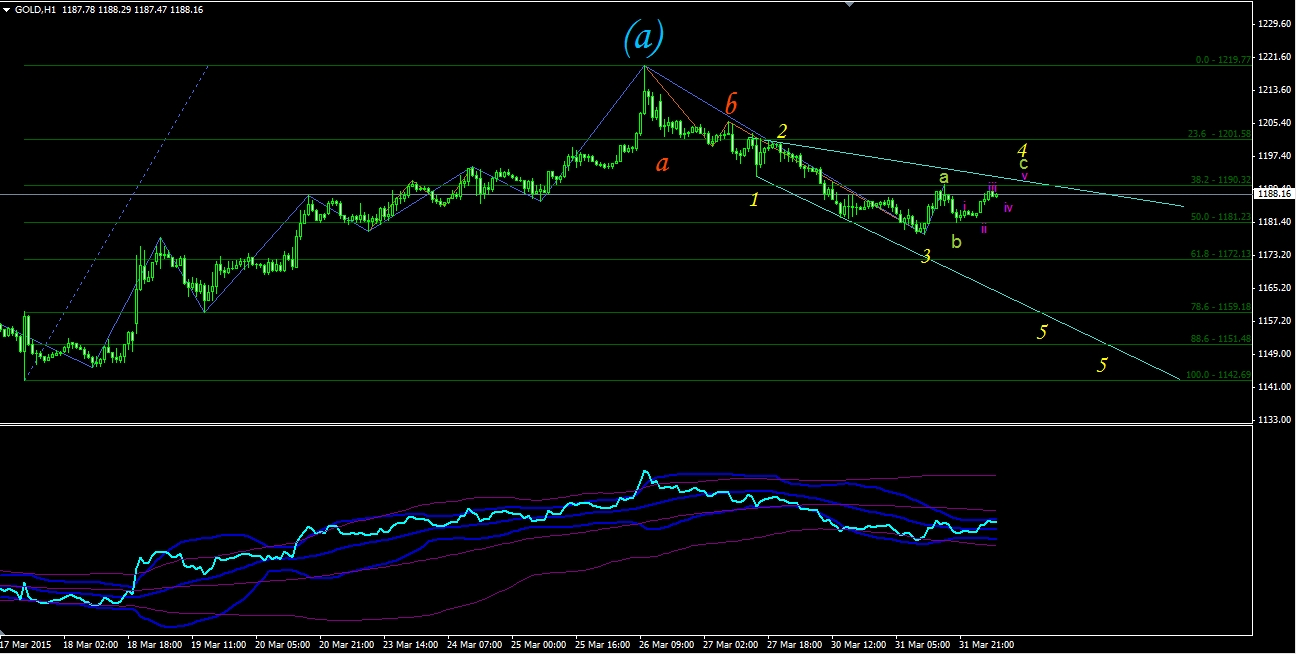Click the chart title GOLD,H1

33,9
